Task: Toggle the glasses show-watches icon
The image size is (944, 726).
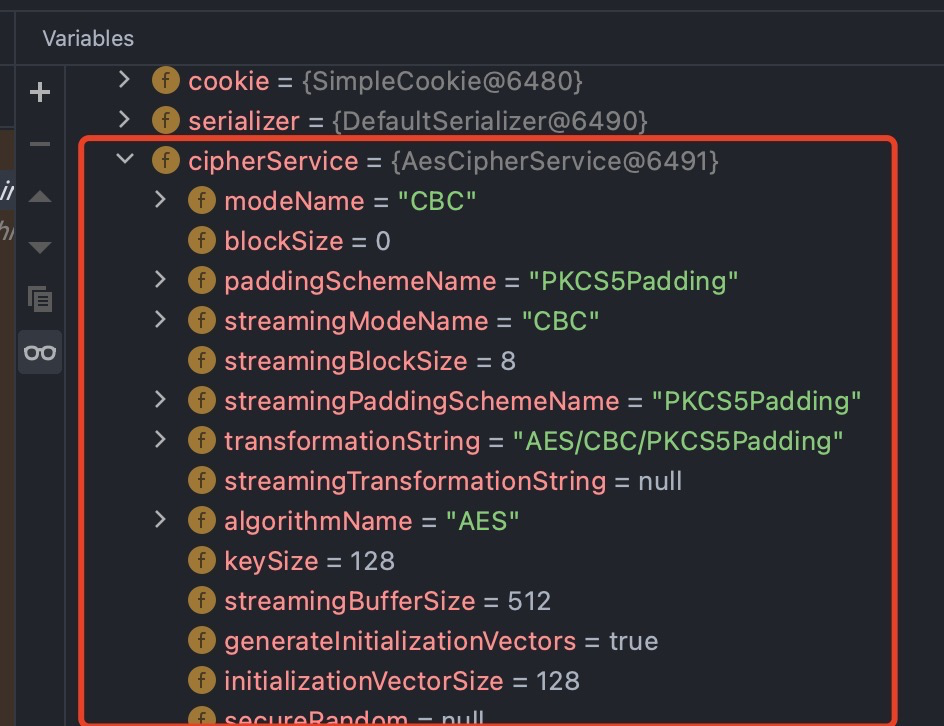Action: pos(40,352)
